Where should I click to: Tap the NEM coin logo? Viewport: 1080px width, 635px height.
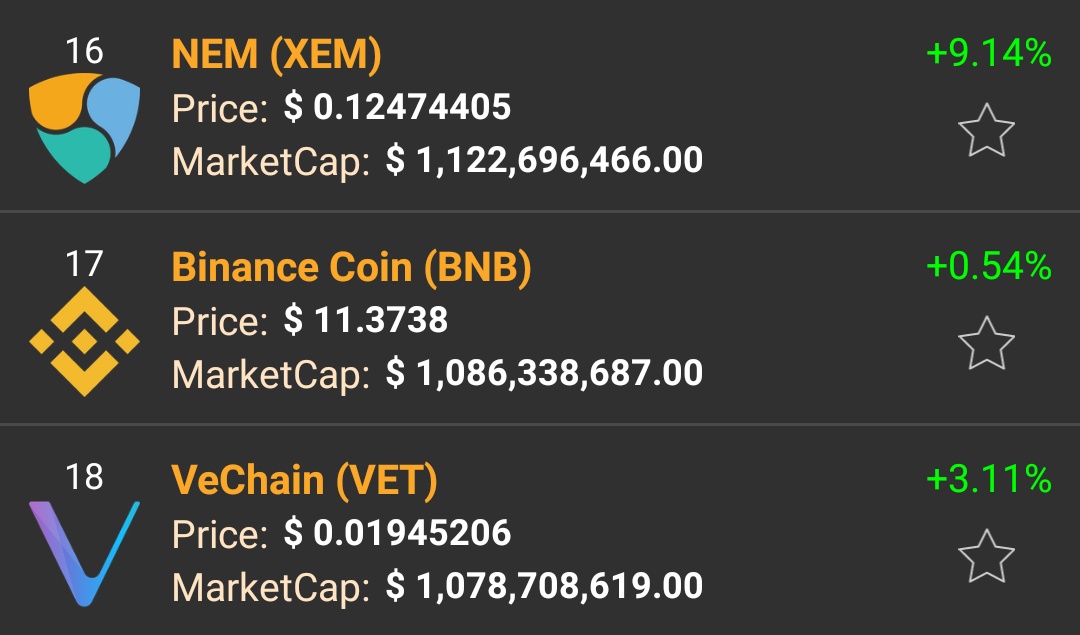84,127
